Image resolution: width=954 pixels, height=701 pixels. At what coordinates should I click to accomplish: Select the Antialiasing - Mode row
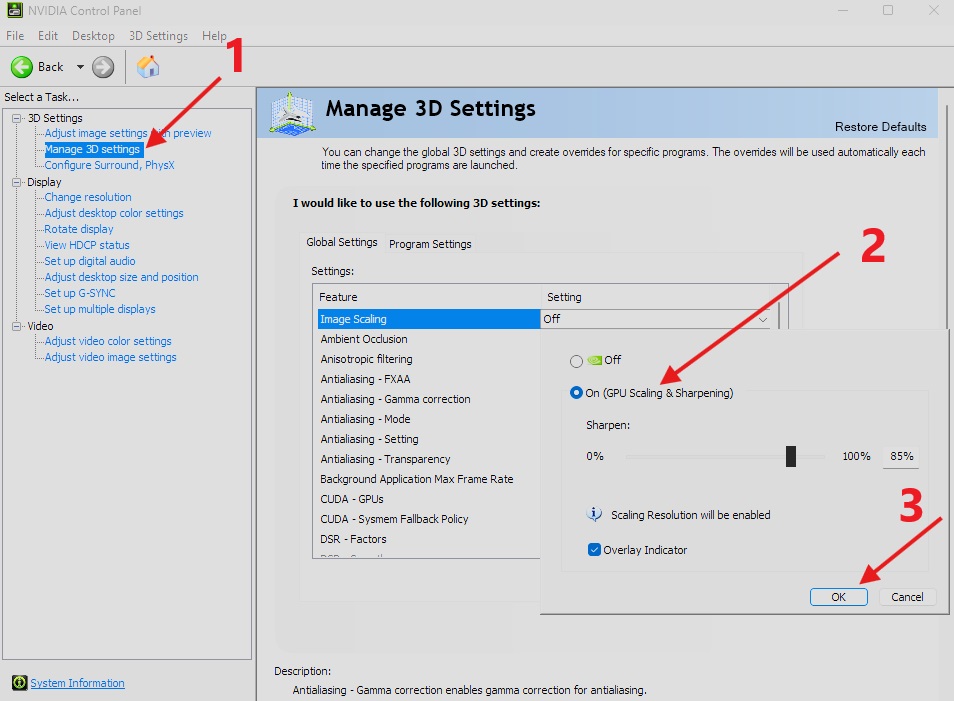(x=428, y=419)
